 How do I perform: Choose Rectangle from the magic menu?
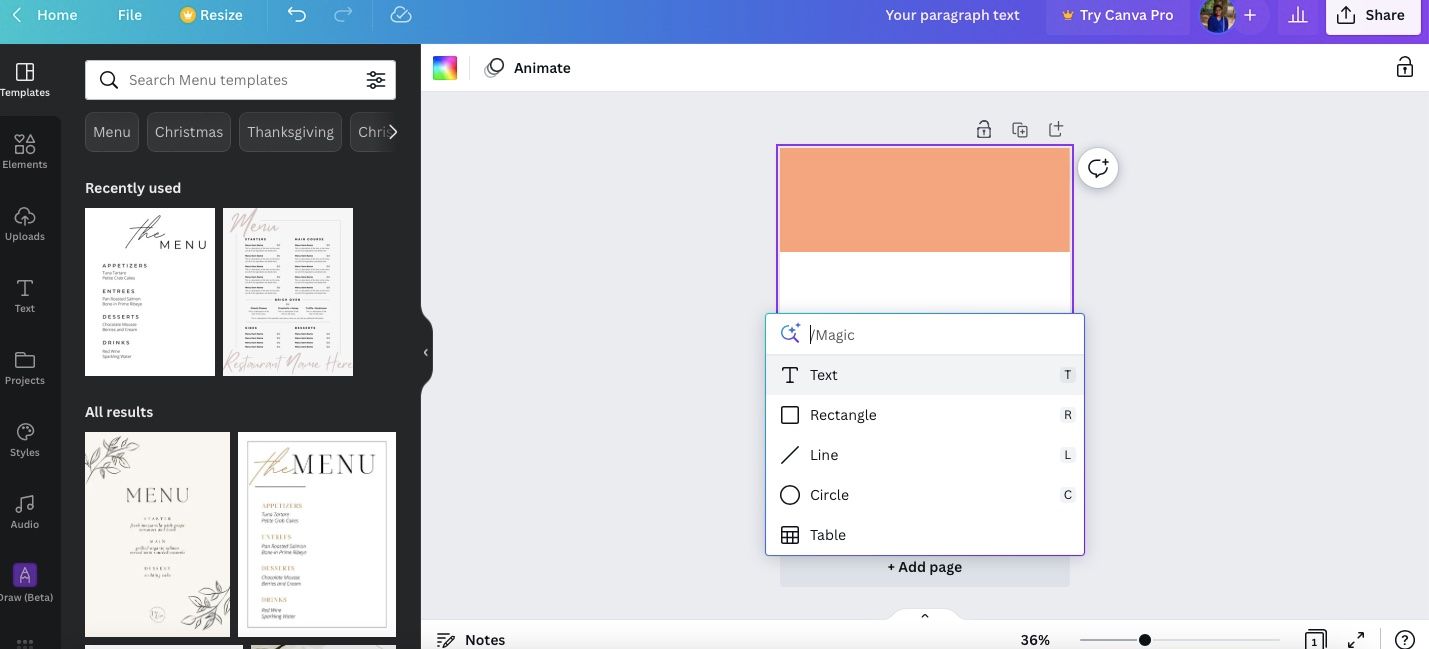(x=925, y=415)
